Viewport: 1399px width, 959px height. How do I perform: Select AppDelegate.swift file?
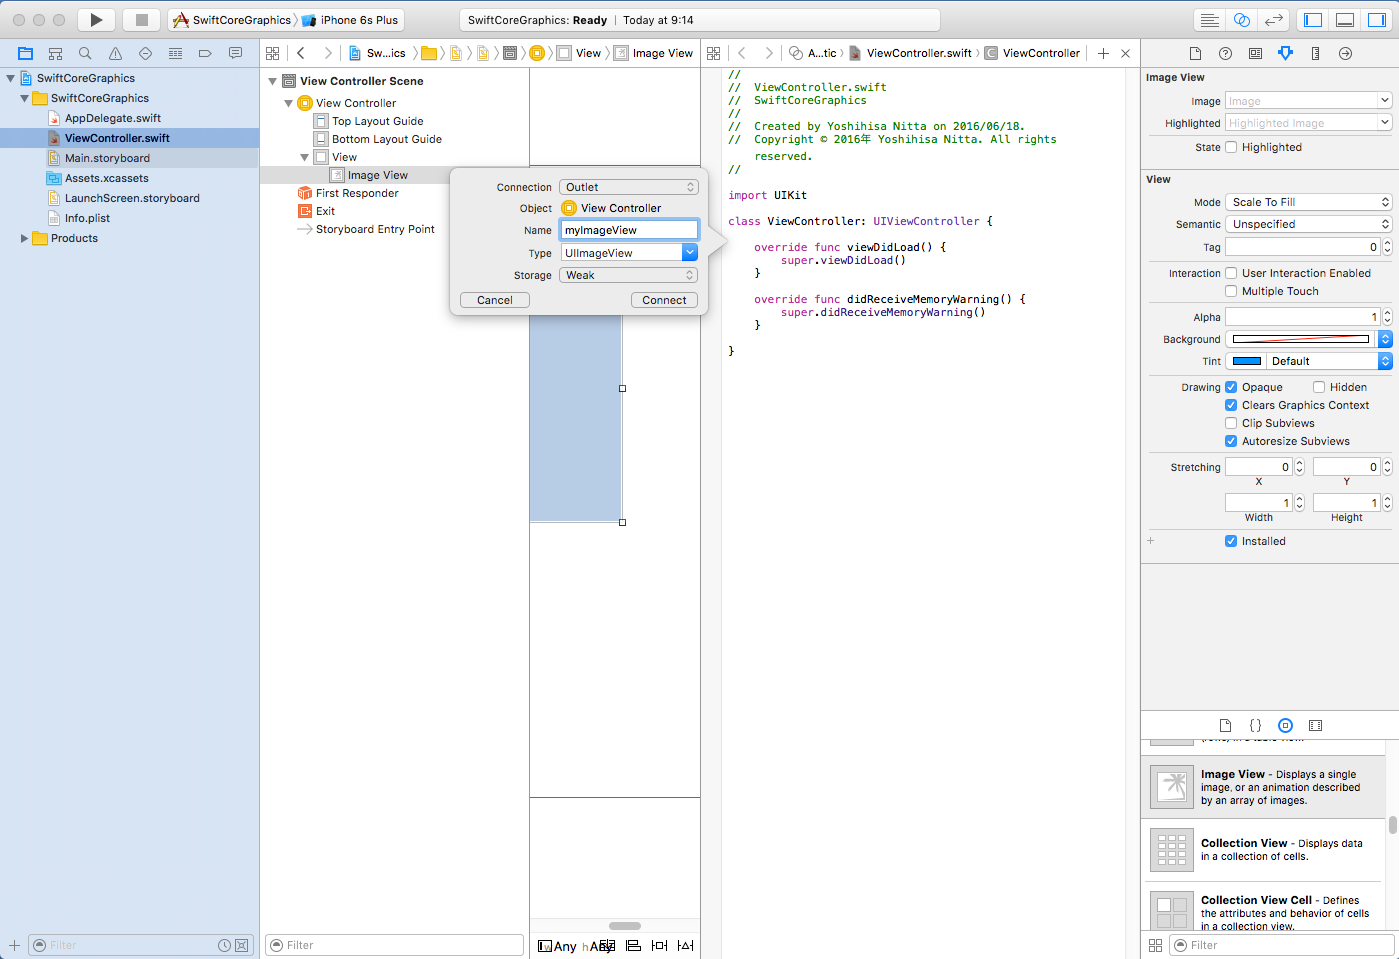point(112,118)
